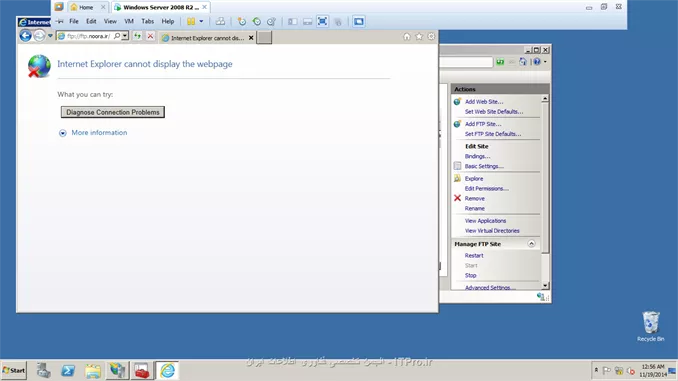The width and height of the screenshot is (678, 381).
Task: Open a new tab in Internet Explorer
Action: click(x=264, y=38)
